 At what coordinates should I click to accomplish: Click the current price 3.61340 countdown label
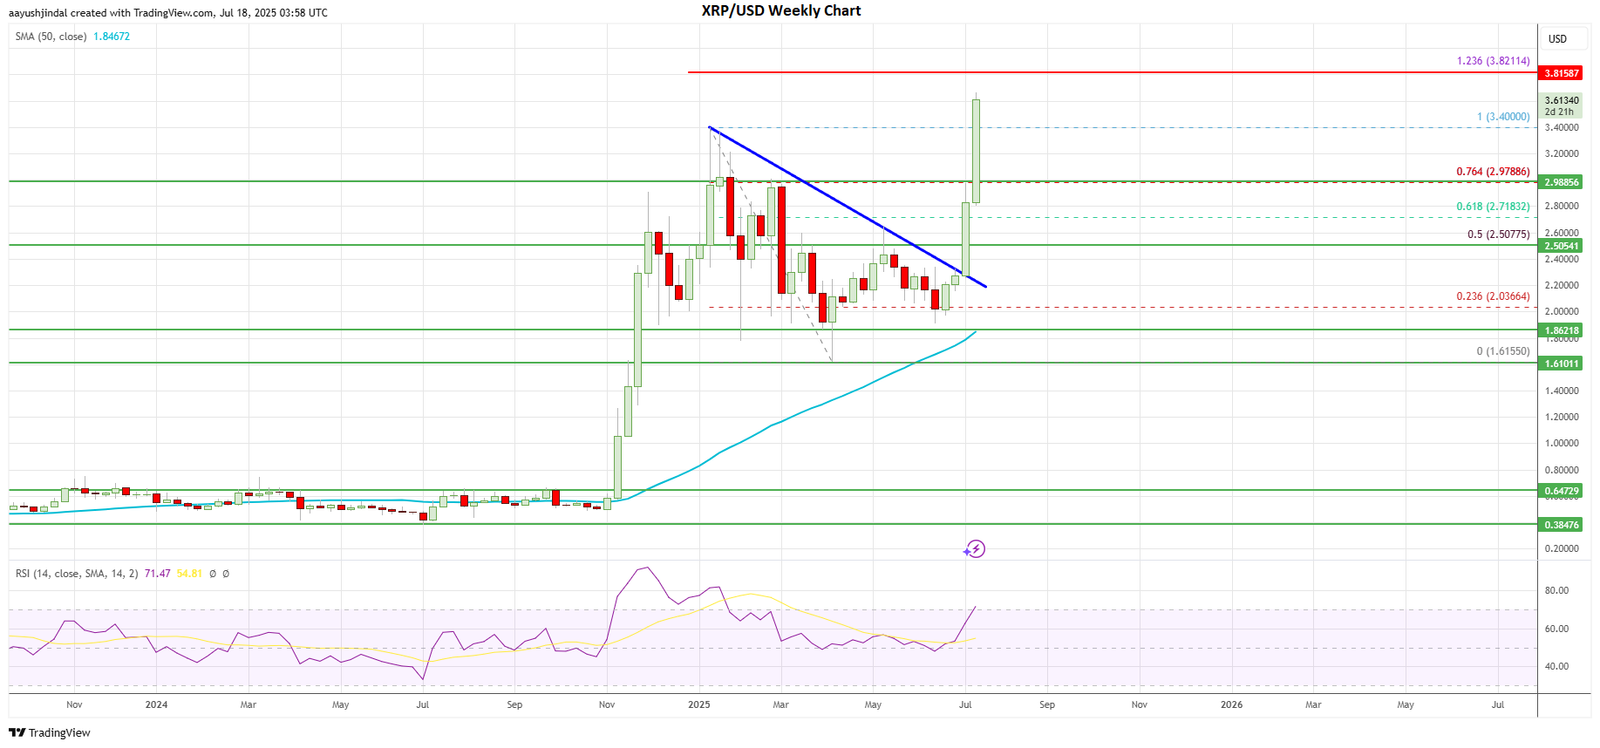1561,106
